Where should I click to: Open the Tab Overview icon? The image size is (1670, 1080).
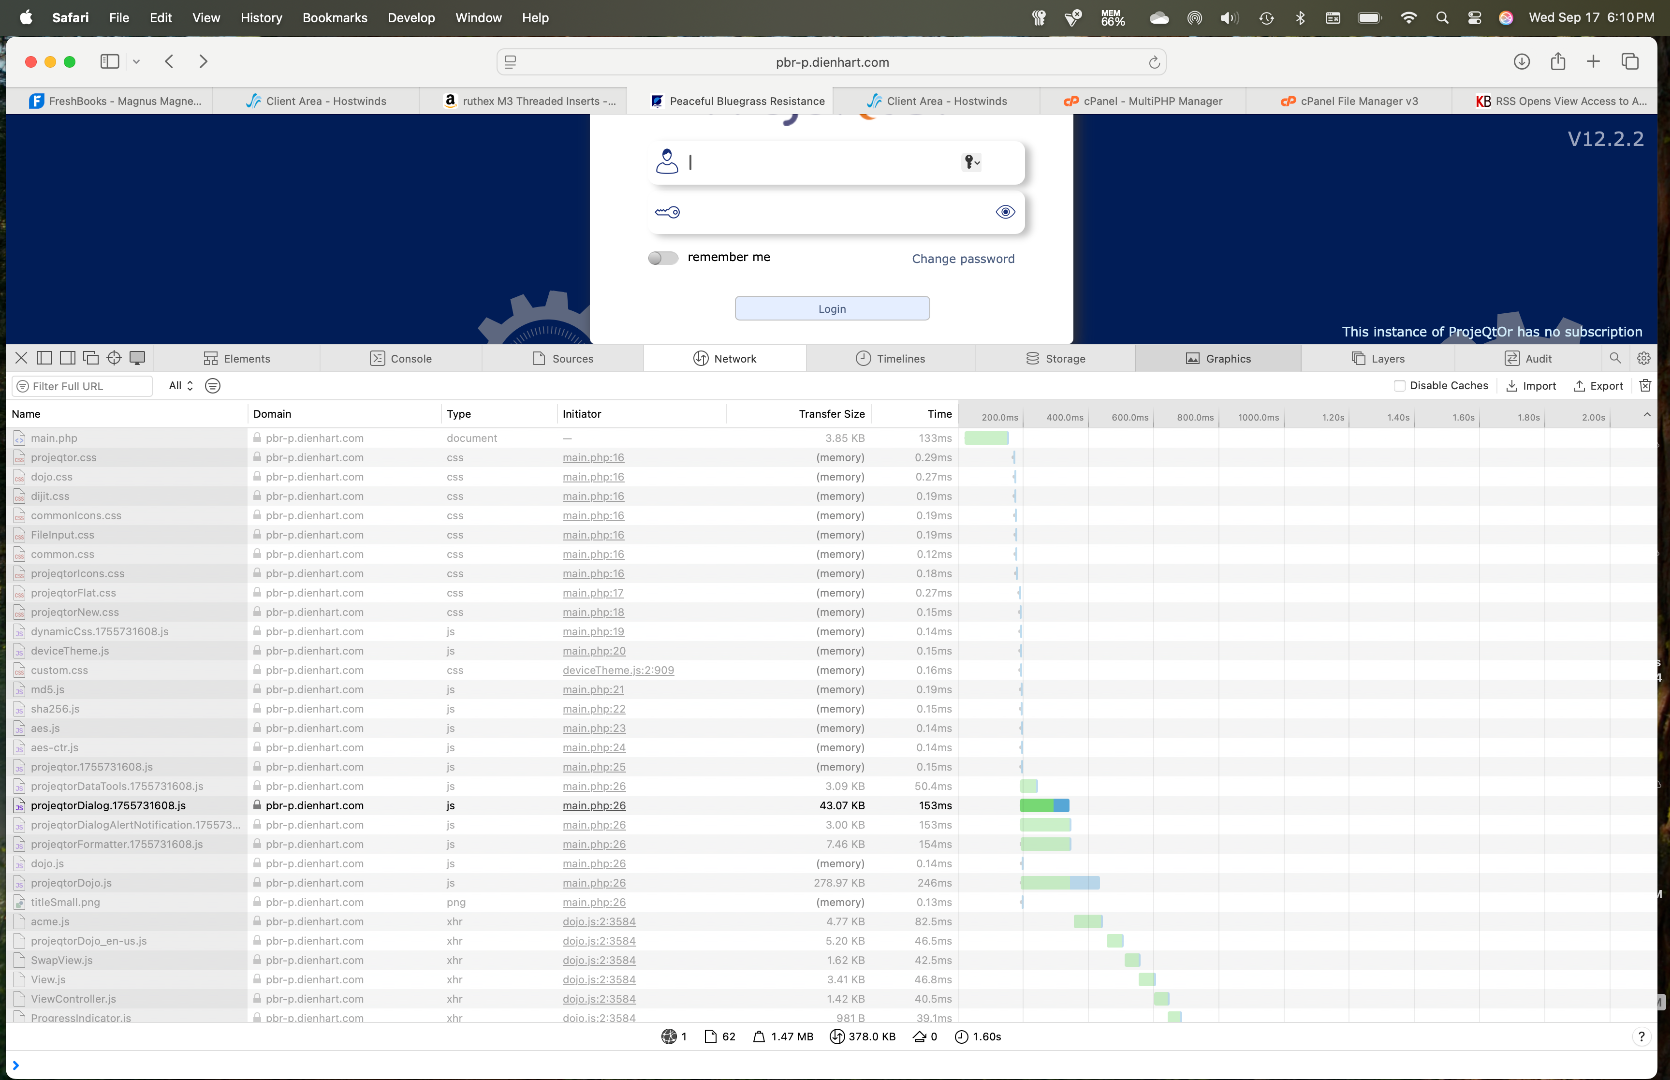click(x=1630, y=62)
